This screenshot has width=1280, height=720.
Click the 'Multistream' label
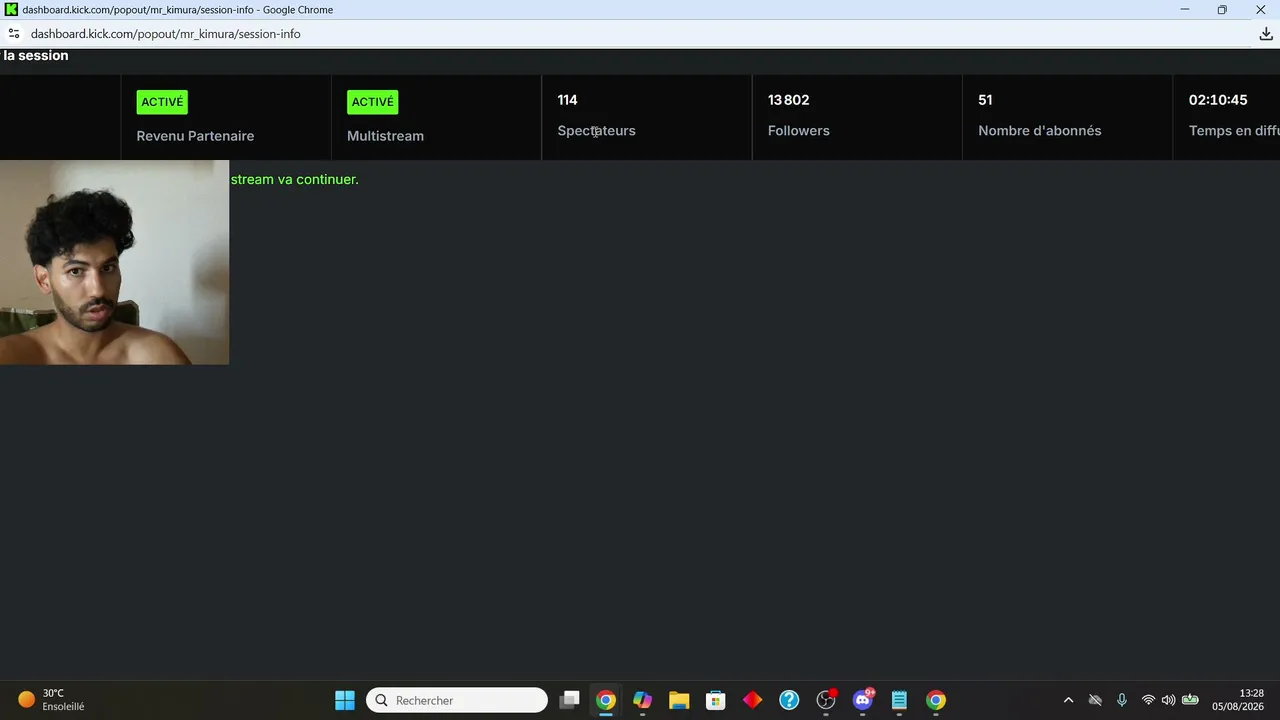tap(385, 136)
